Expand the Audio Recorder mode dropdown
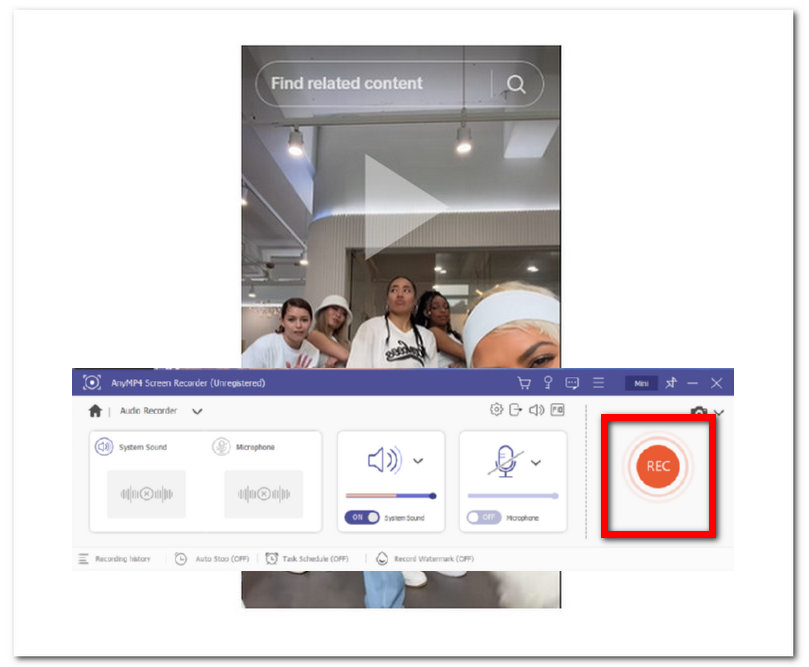This screenshot has height=667, width=809. [x=197, y=411]
